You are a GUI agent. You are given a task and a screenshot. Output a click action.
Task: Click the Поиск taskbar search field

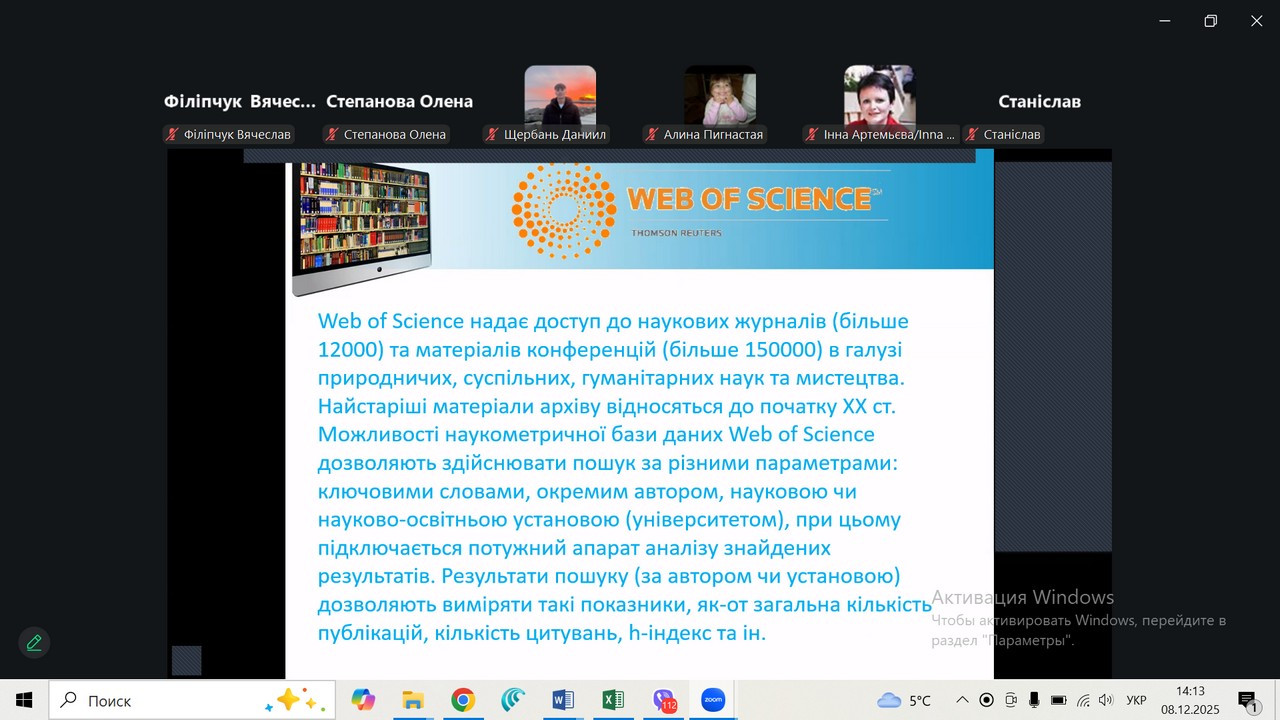(x=194, y=700)
